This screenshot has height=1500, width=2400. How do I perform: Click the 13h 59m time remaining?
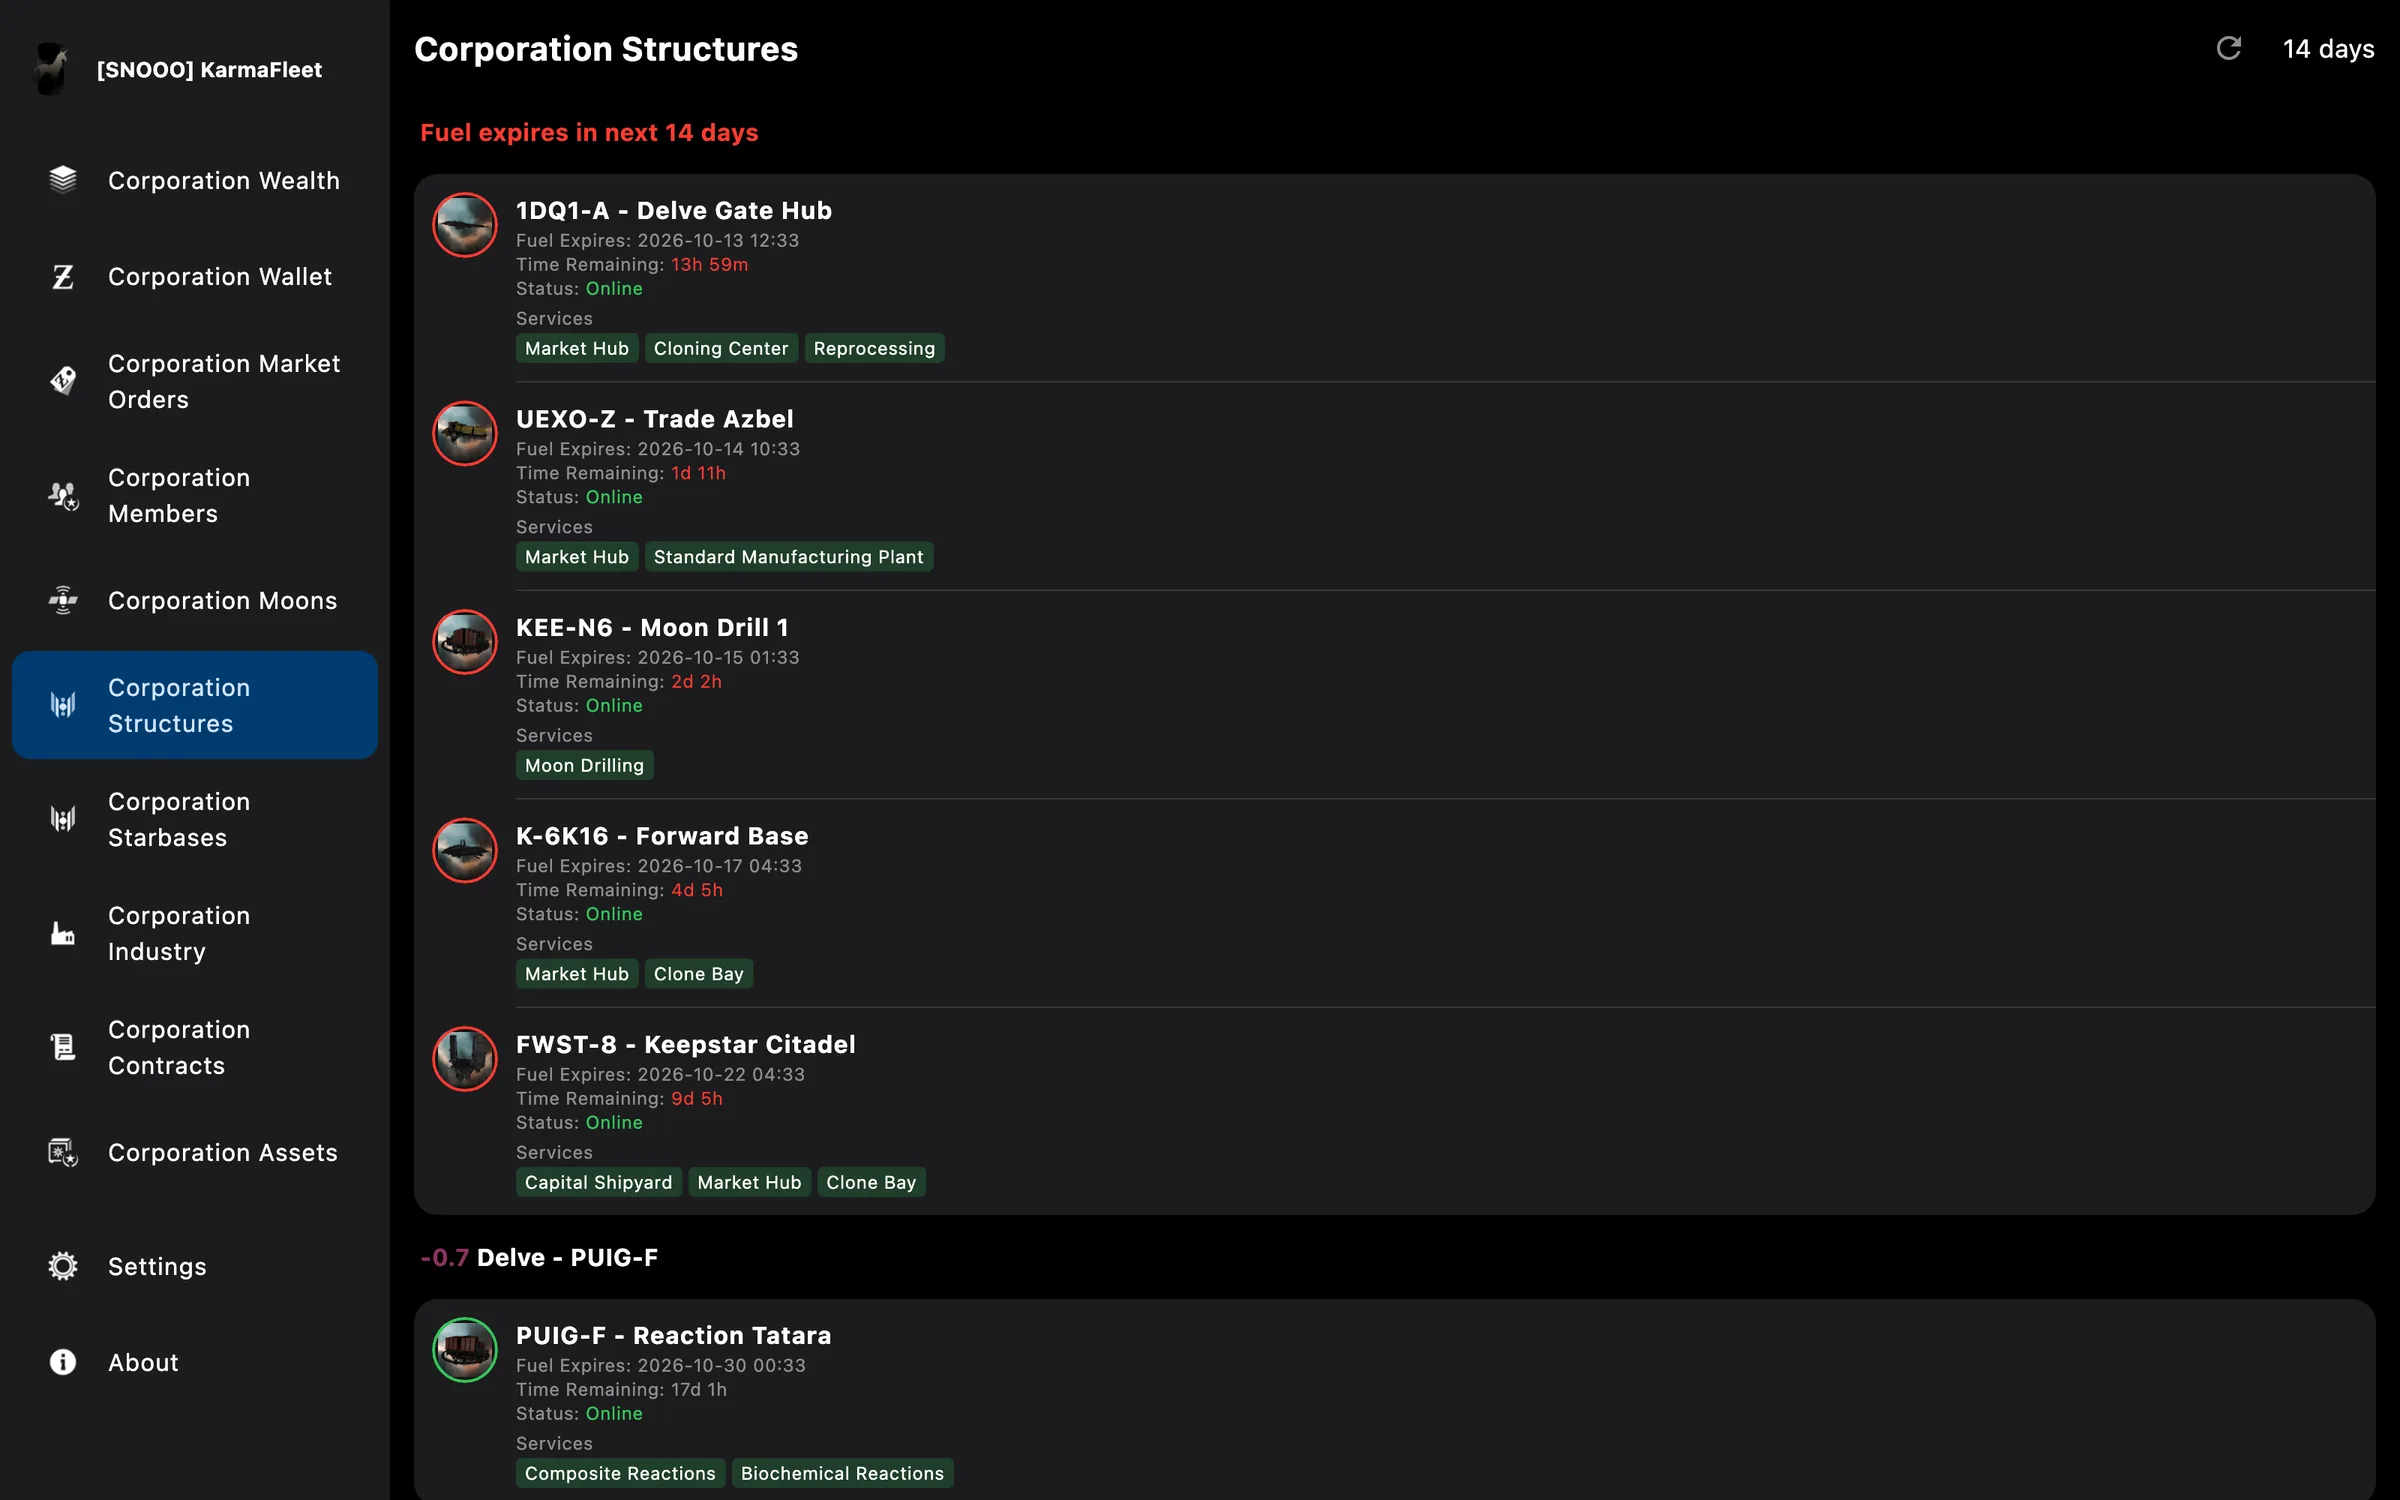point(710,264)
